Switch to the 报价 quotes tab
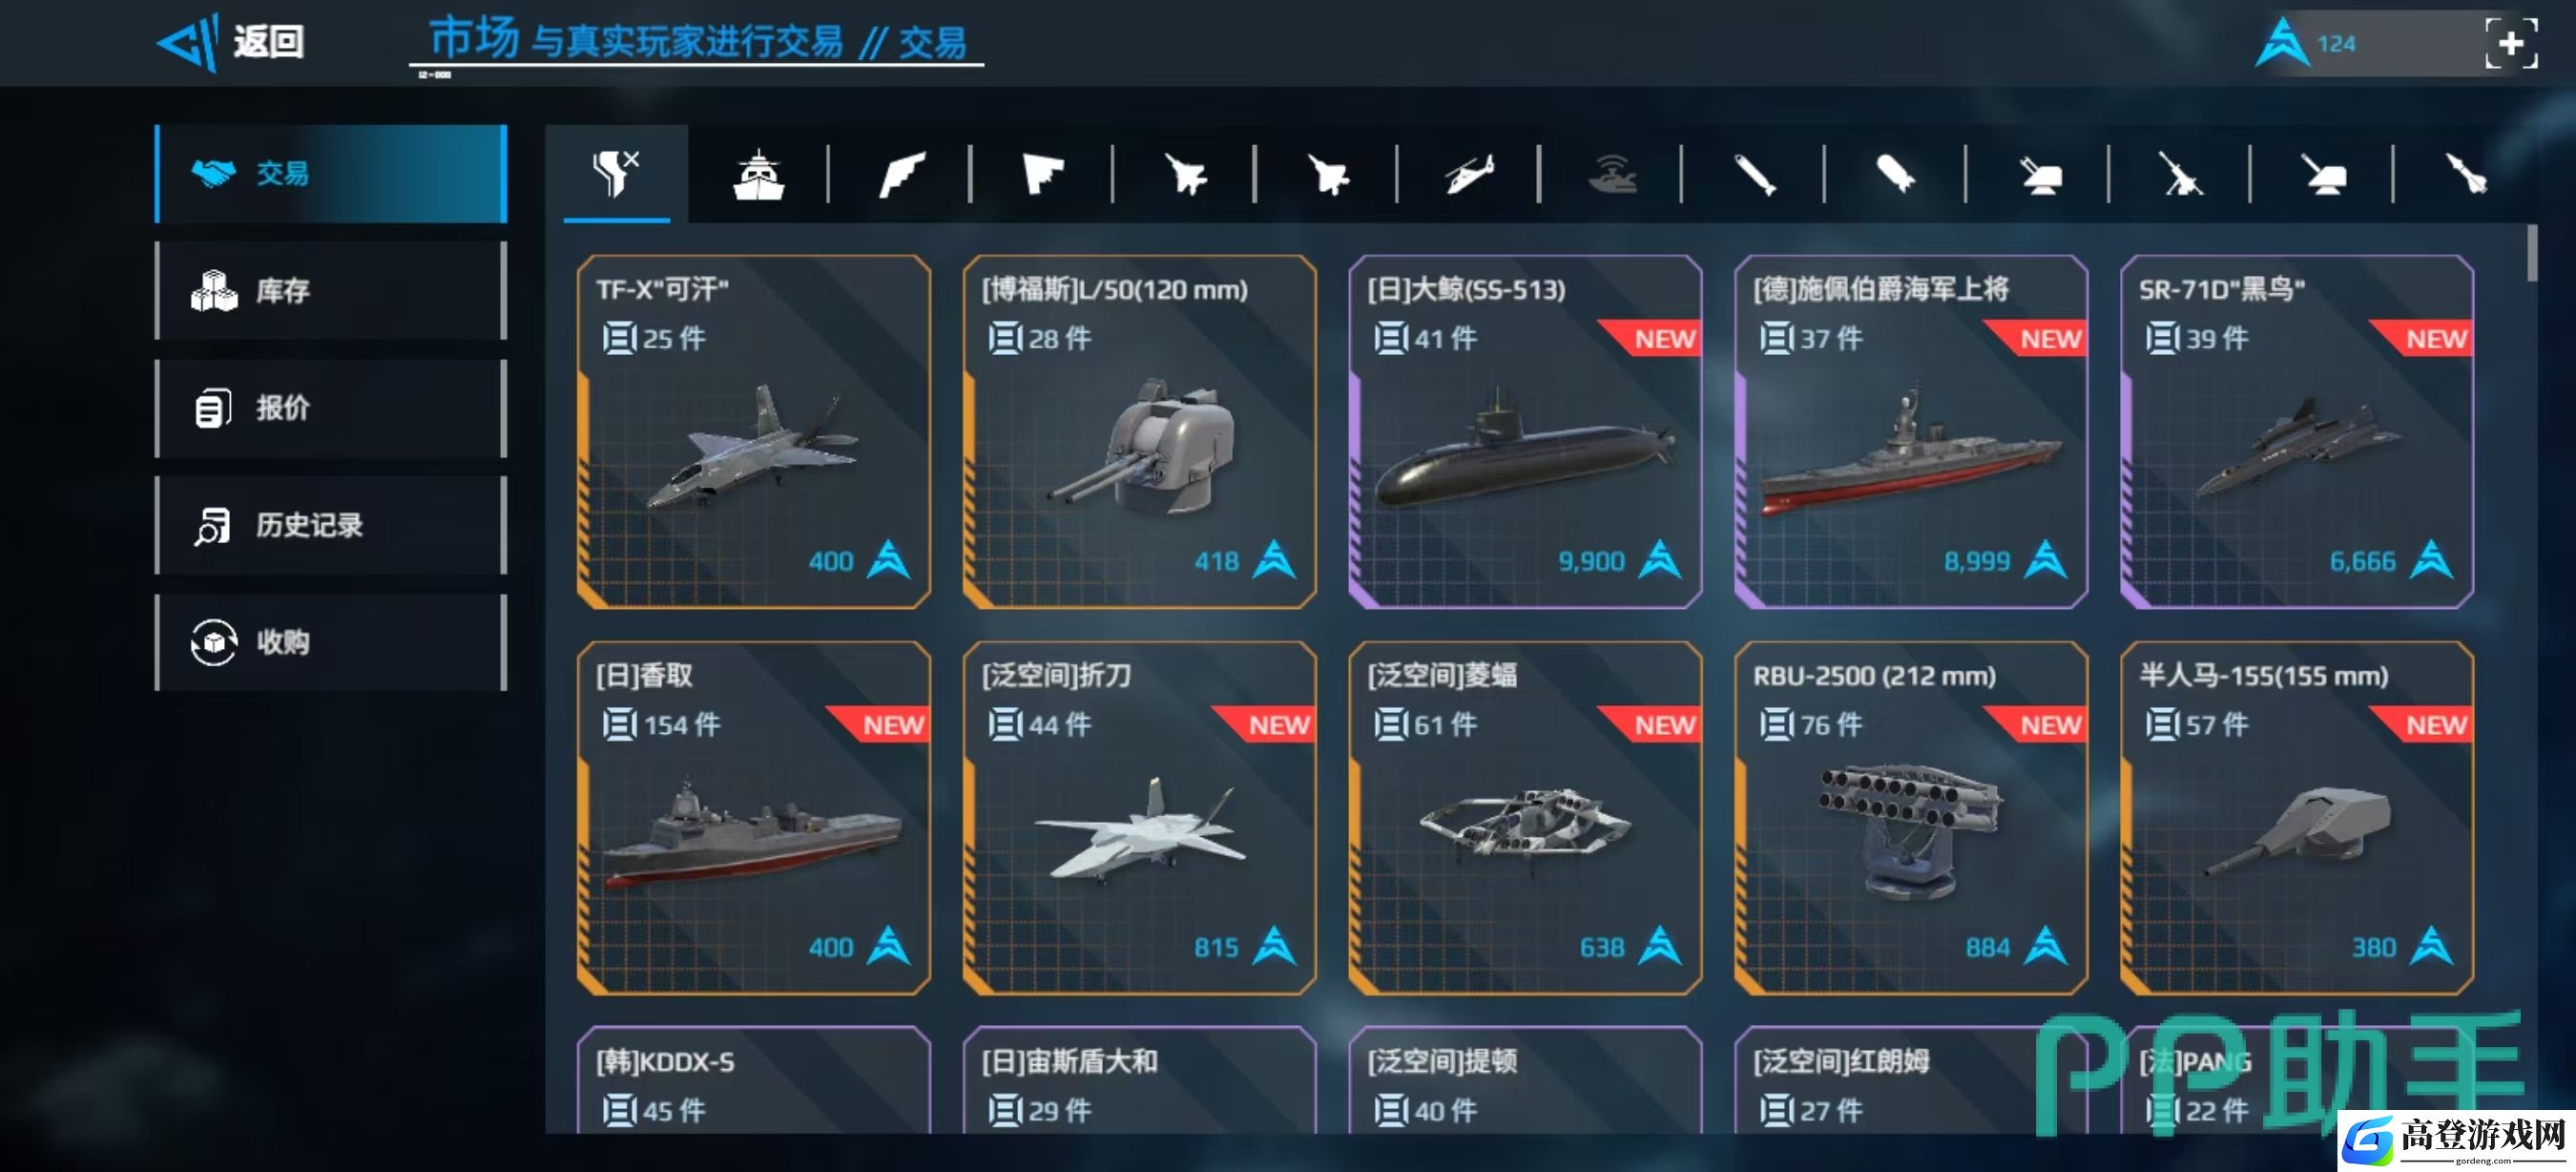Viewport: 2576px width, 1172px height. (331, 408)
